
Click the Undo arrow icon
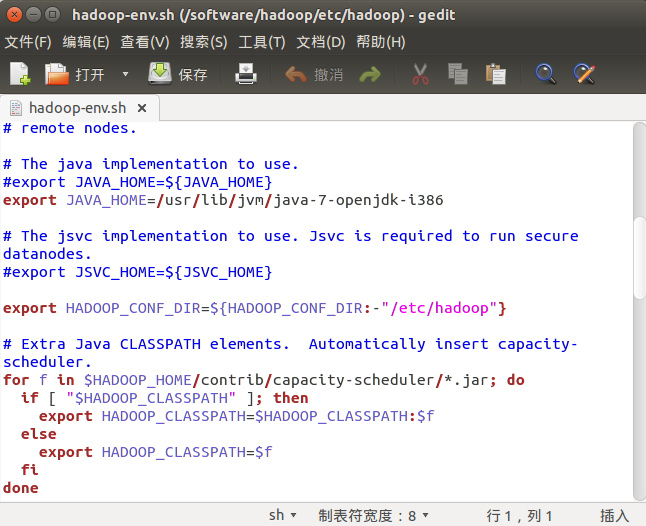coord(297,74)
